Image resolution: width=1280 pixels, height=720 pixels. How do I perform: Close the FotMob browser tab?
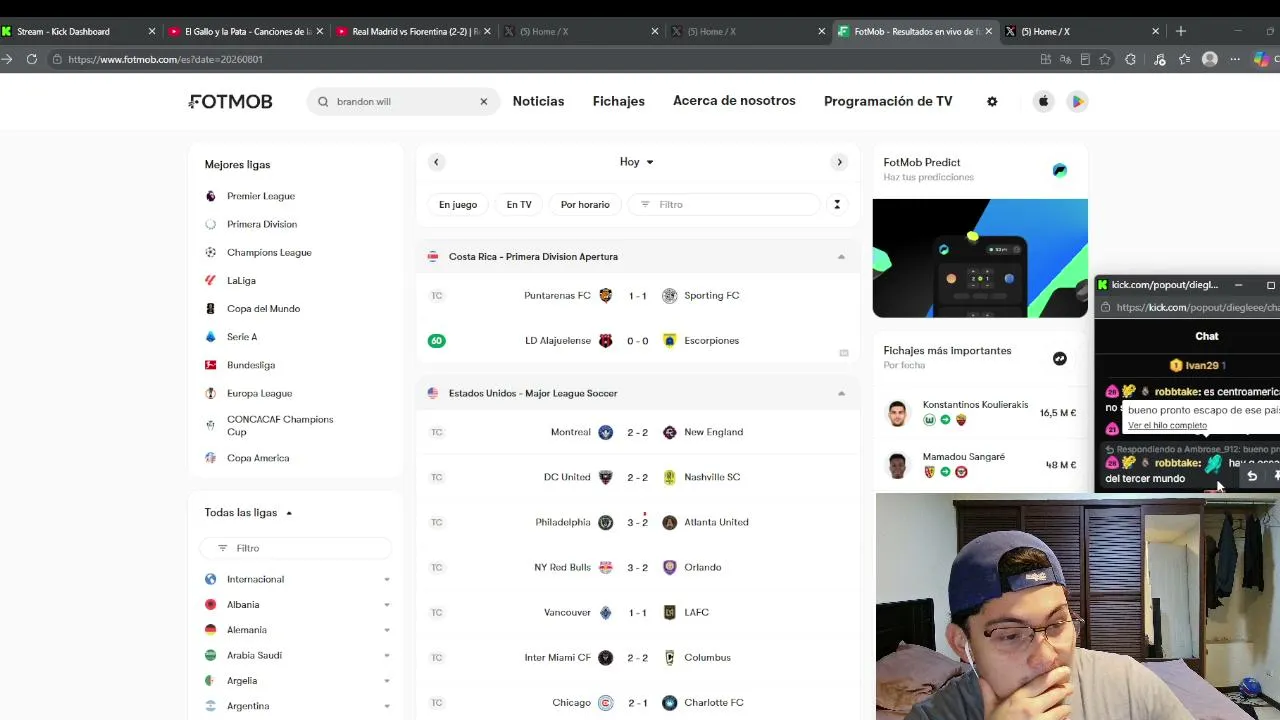[989, 32]
